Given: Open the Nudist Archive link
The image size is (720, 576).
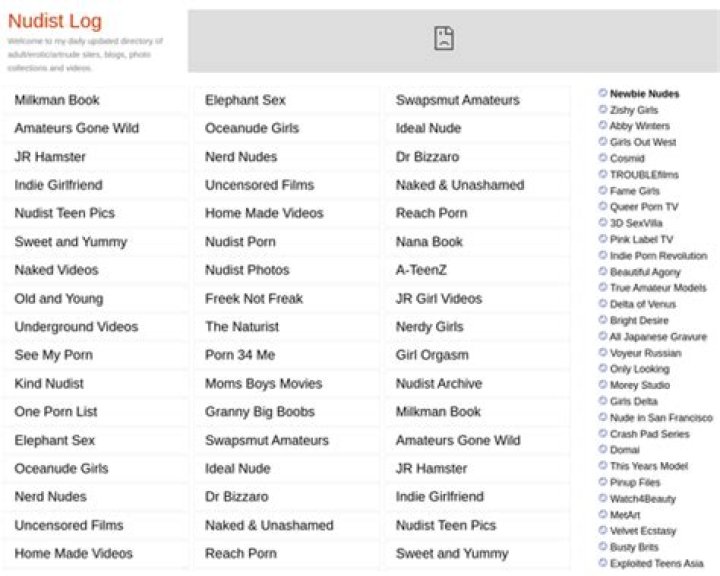Looking at the screenshot, I should pyautogui.click(x=438, y=384).
